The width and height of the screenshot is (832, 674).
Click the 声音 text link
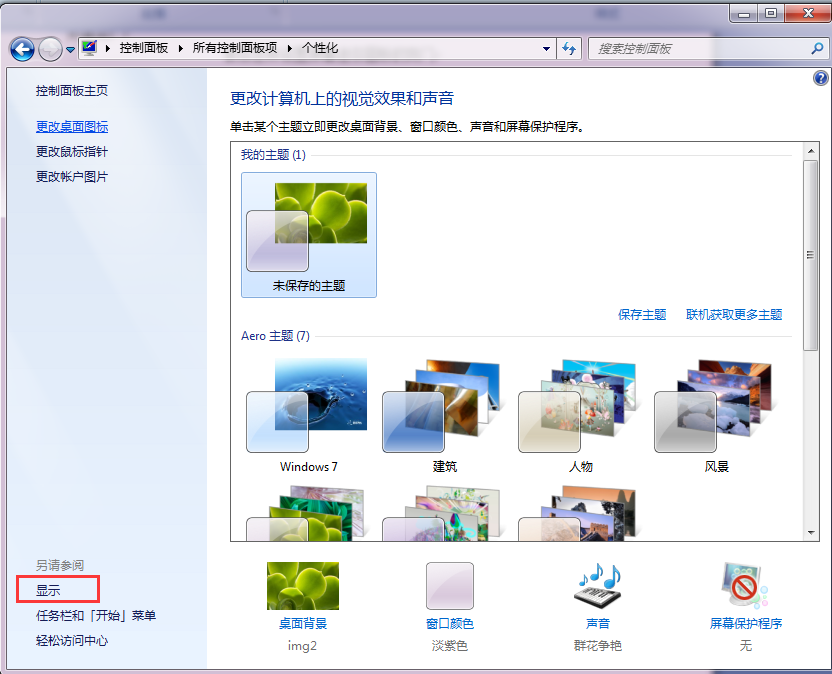598,624
